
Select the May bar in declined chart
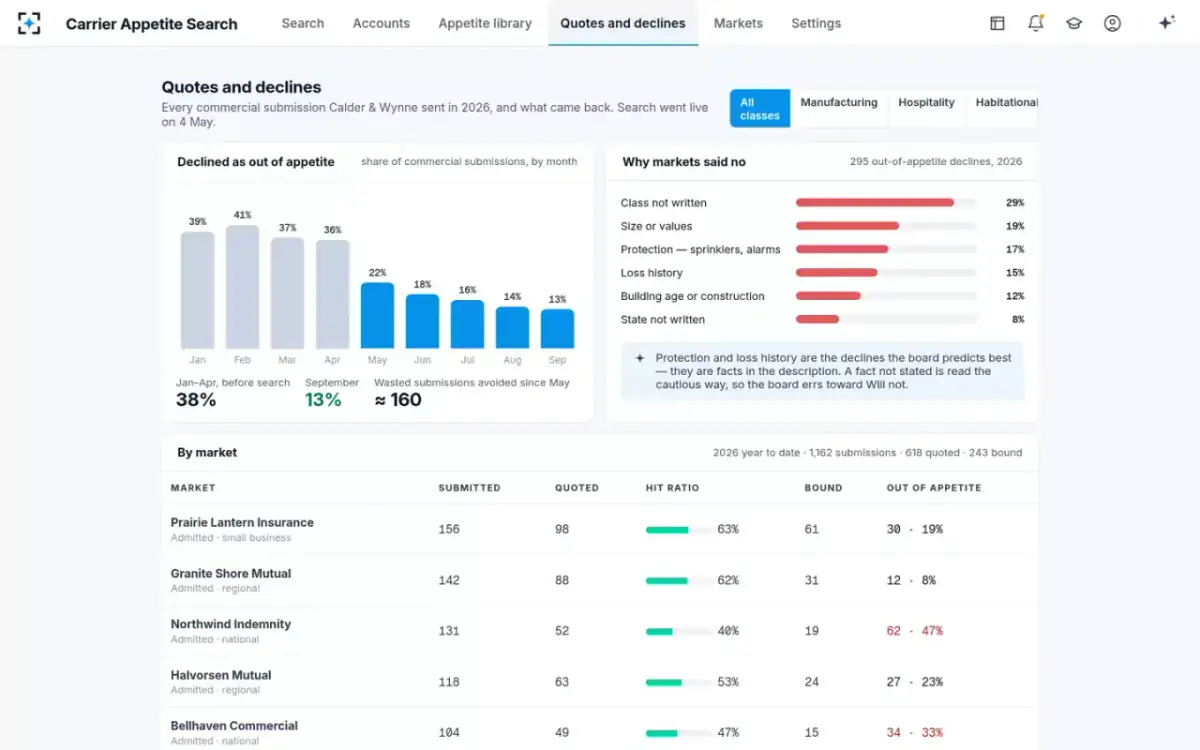[377, 315]
